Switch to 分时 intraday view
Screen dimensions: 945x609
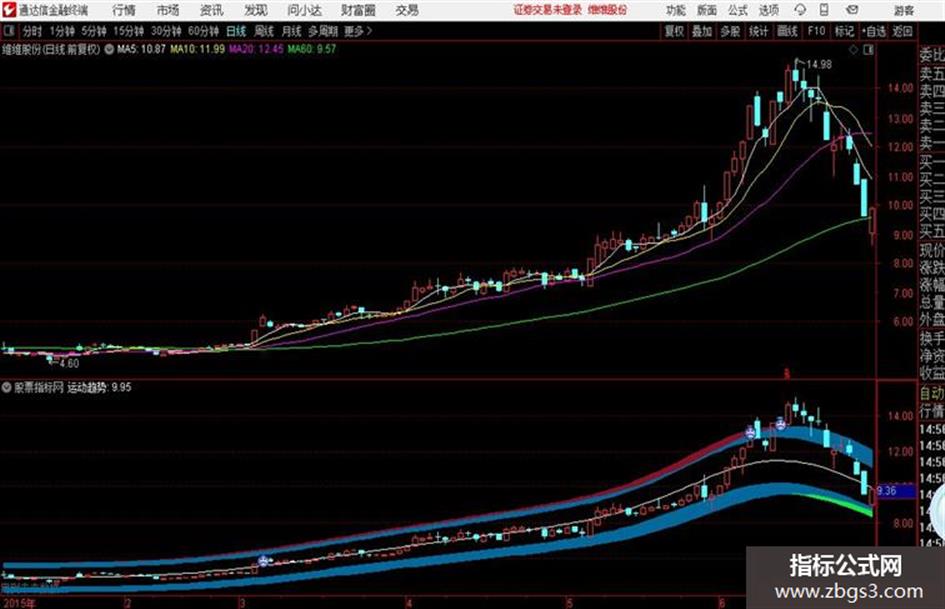click(x=33, y=31)
